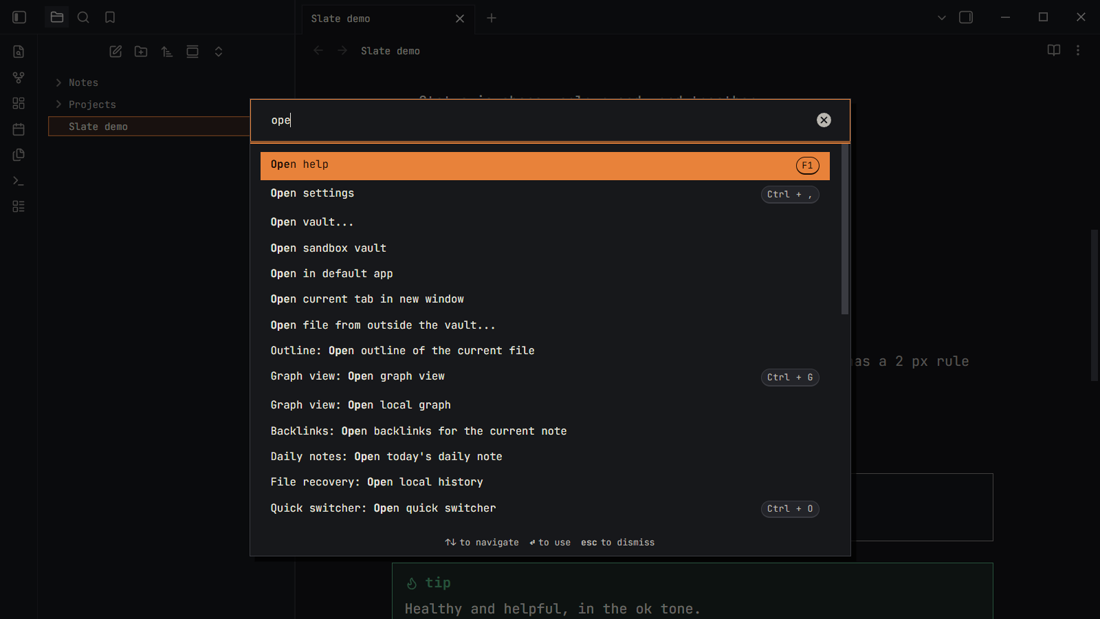The image size is (1100, 619).
Task: Select the Open vault... command
Action: tap(544, 222)
